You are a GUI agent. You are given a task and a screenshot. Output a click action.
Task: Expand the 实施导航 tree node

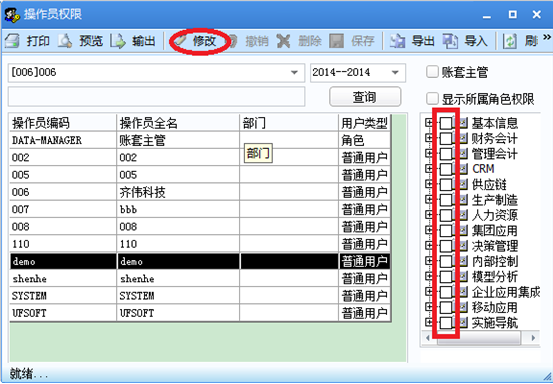pyautogui.click(x=429, y=322)
